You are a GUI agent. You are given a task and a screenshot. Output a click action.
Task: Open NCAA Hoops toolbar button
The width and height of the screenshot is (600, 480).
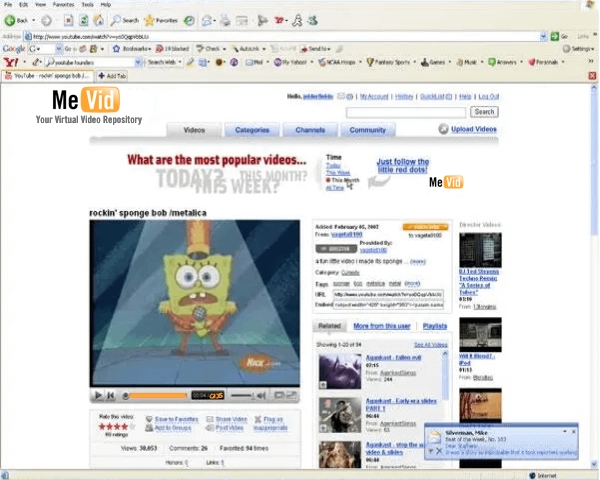[337, 62]
